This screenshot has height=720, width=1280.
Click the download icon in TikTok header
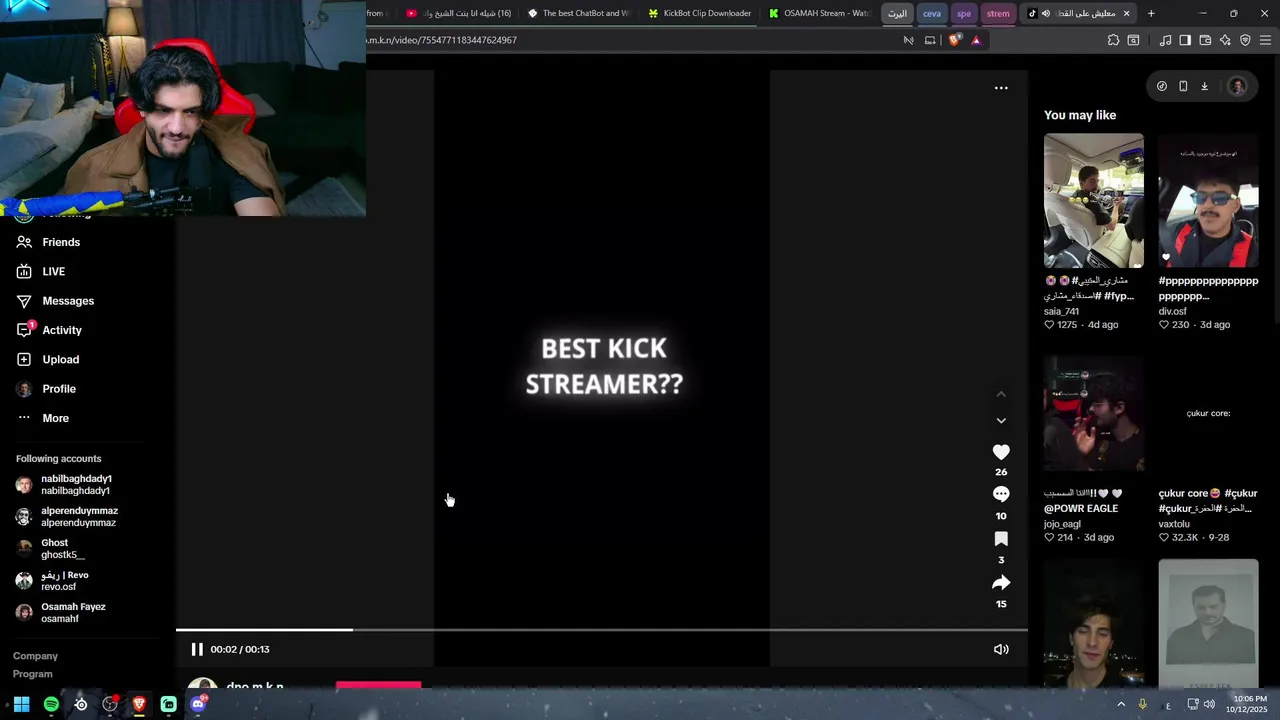(x=1204, y=86)
